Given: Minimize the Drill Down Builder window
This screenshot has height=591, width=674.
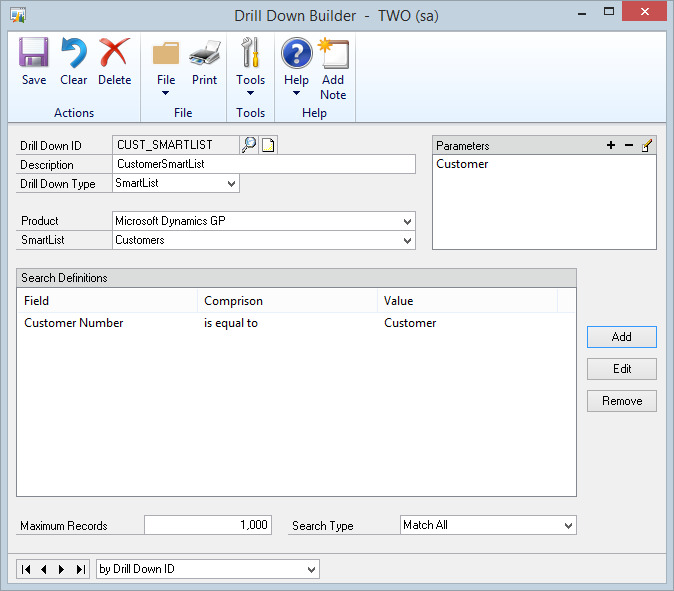Looking at the screenshot, I should tap(582, 13).
